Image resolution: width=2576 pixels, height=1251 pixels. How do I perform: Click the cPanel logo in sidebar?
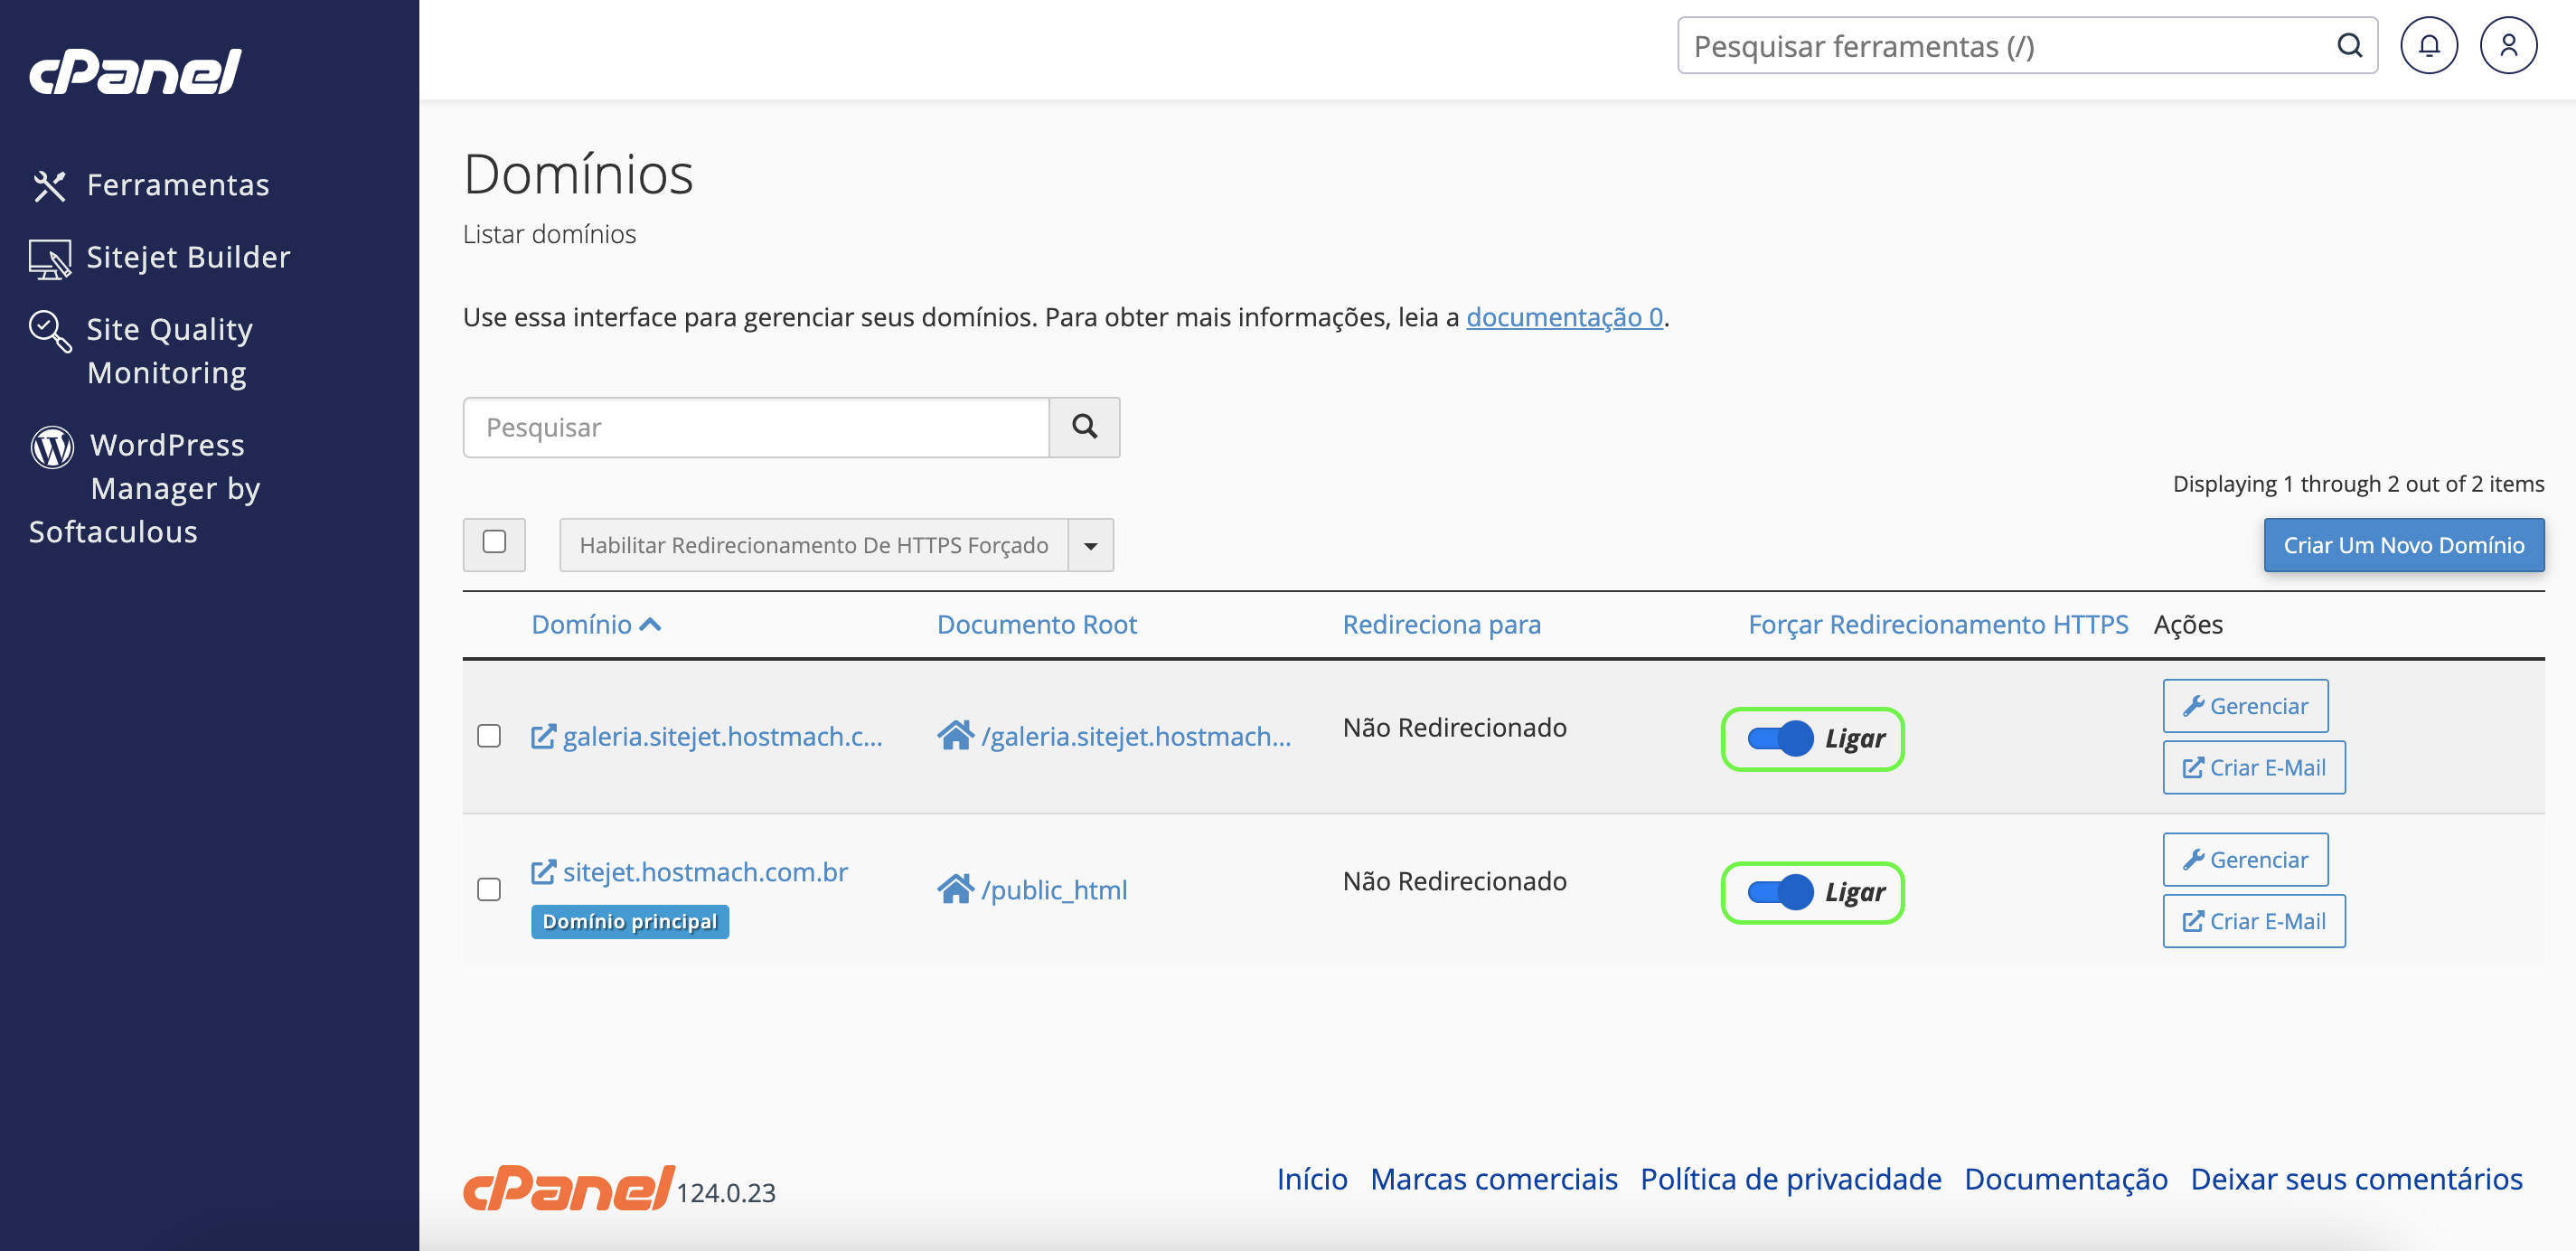135,71
